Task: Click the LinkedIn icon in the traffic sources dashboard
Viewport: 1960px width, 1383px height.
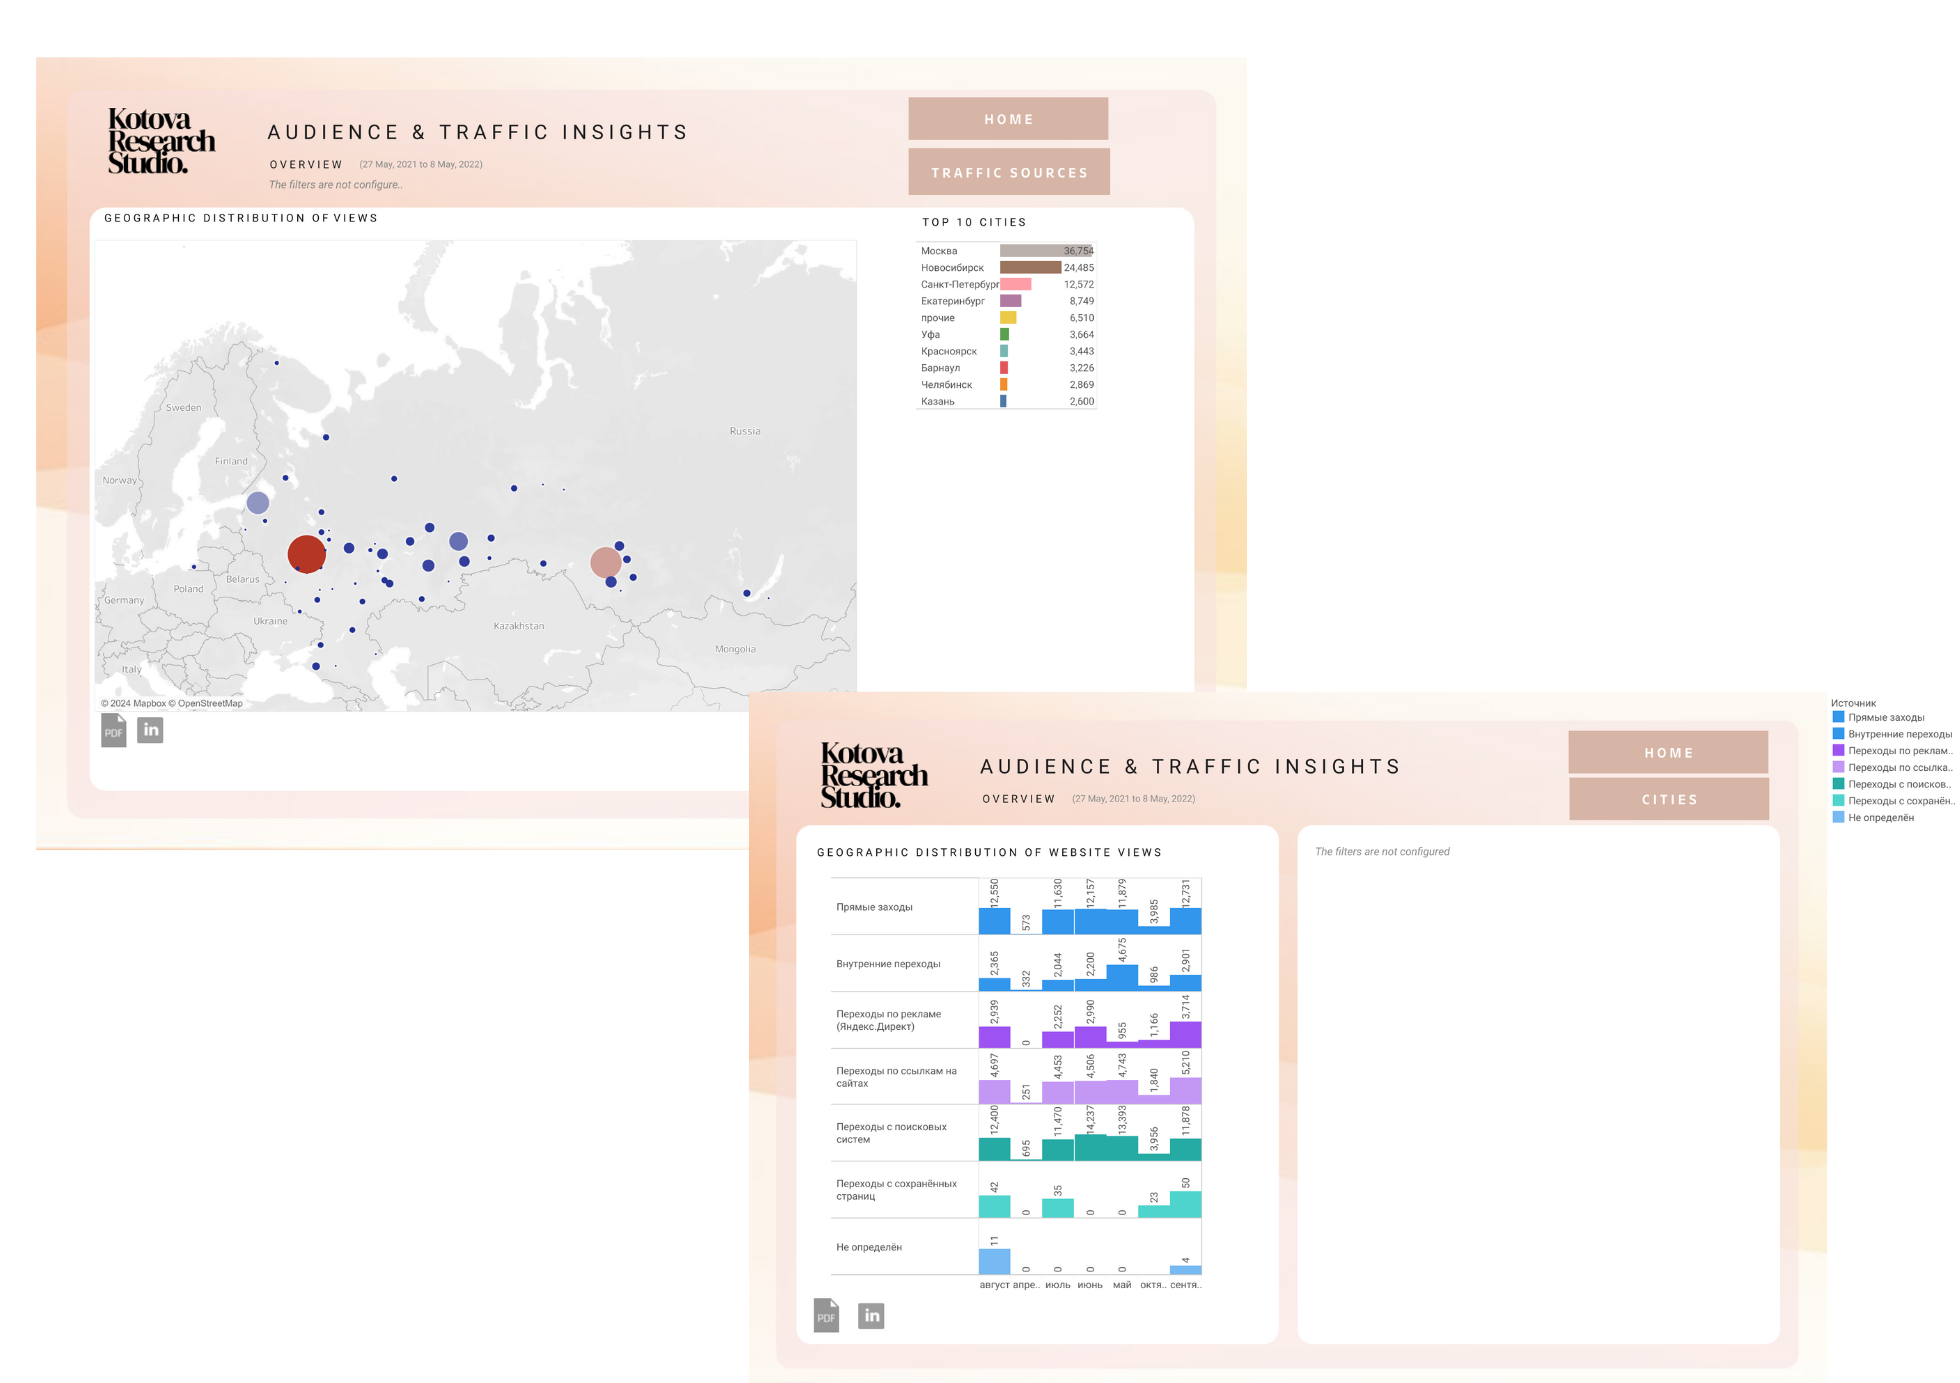Action: 871,1315
